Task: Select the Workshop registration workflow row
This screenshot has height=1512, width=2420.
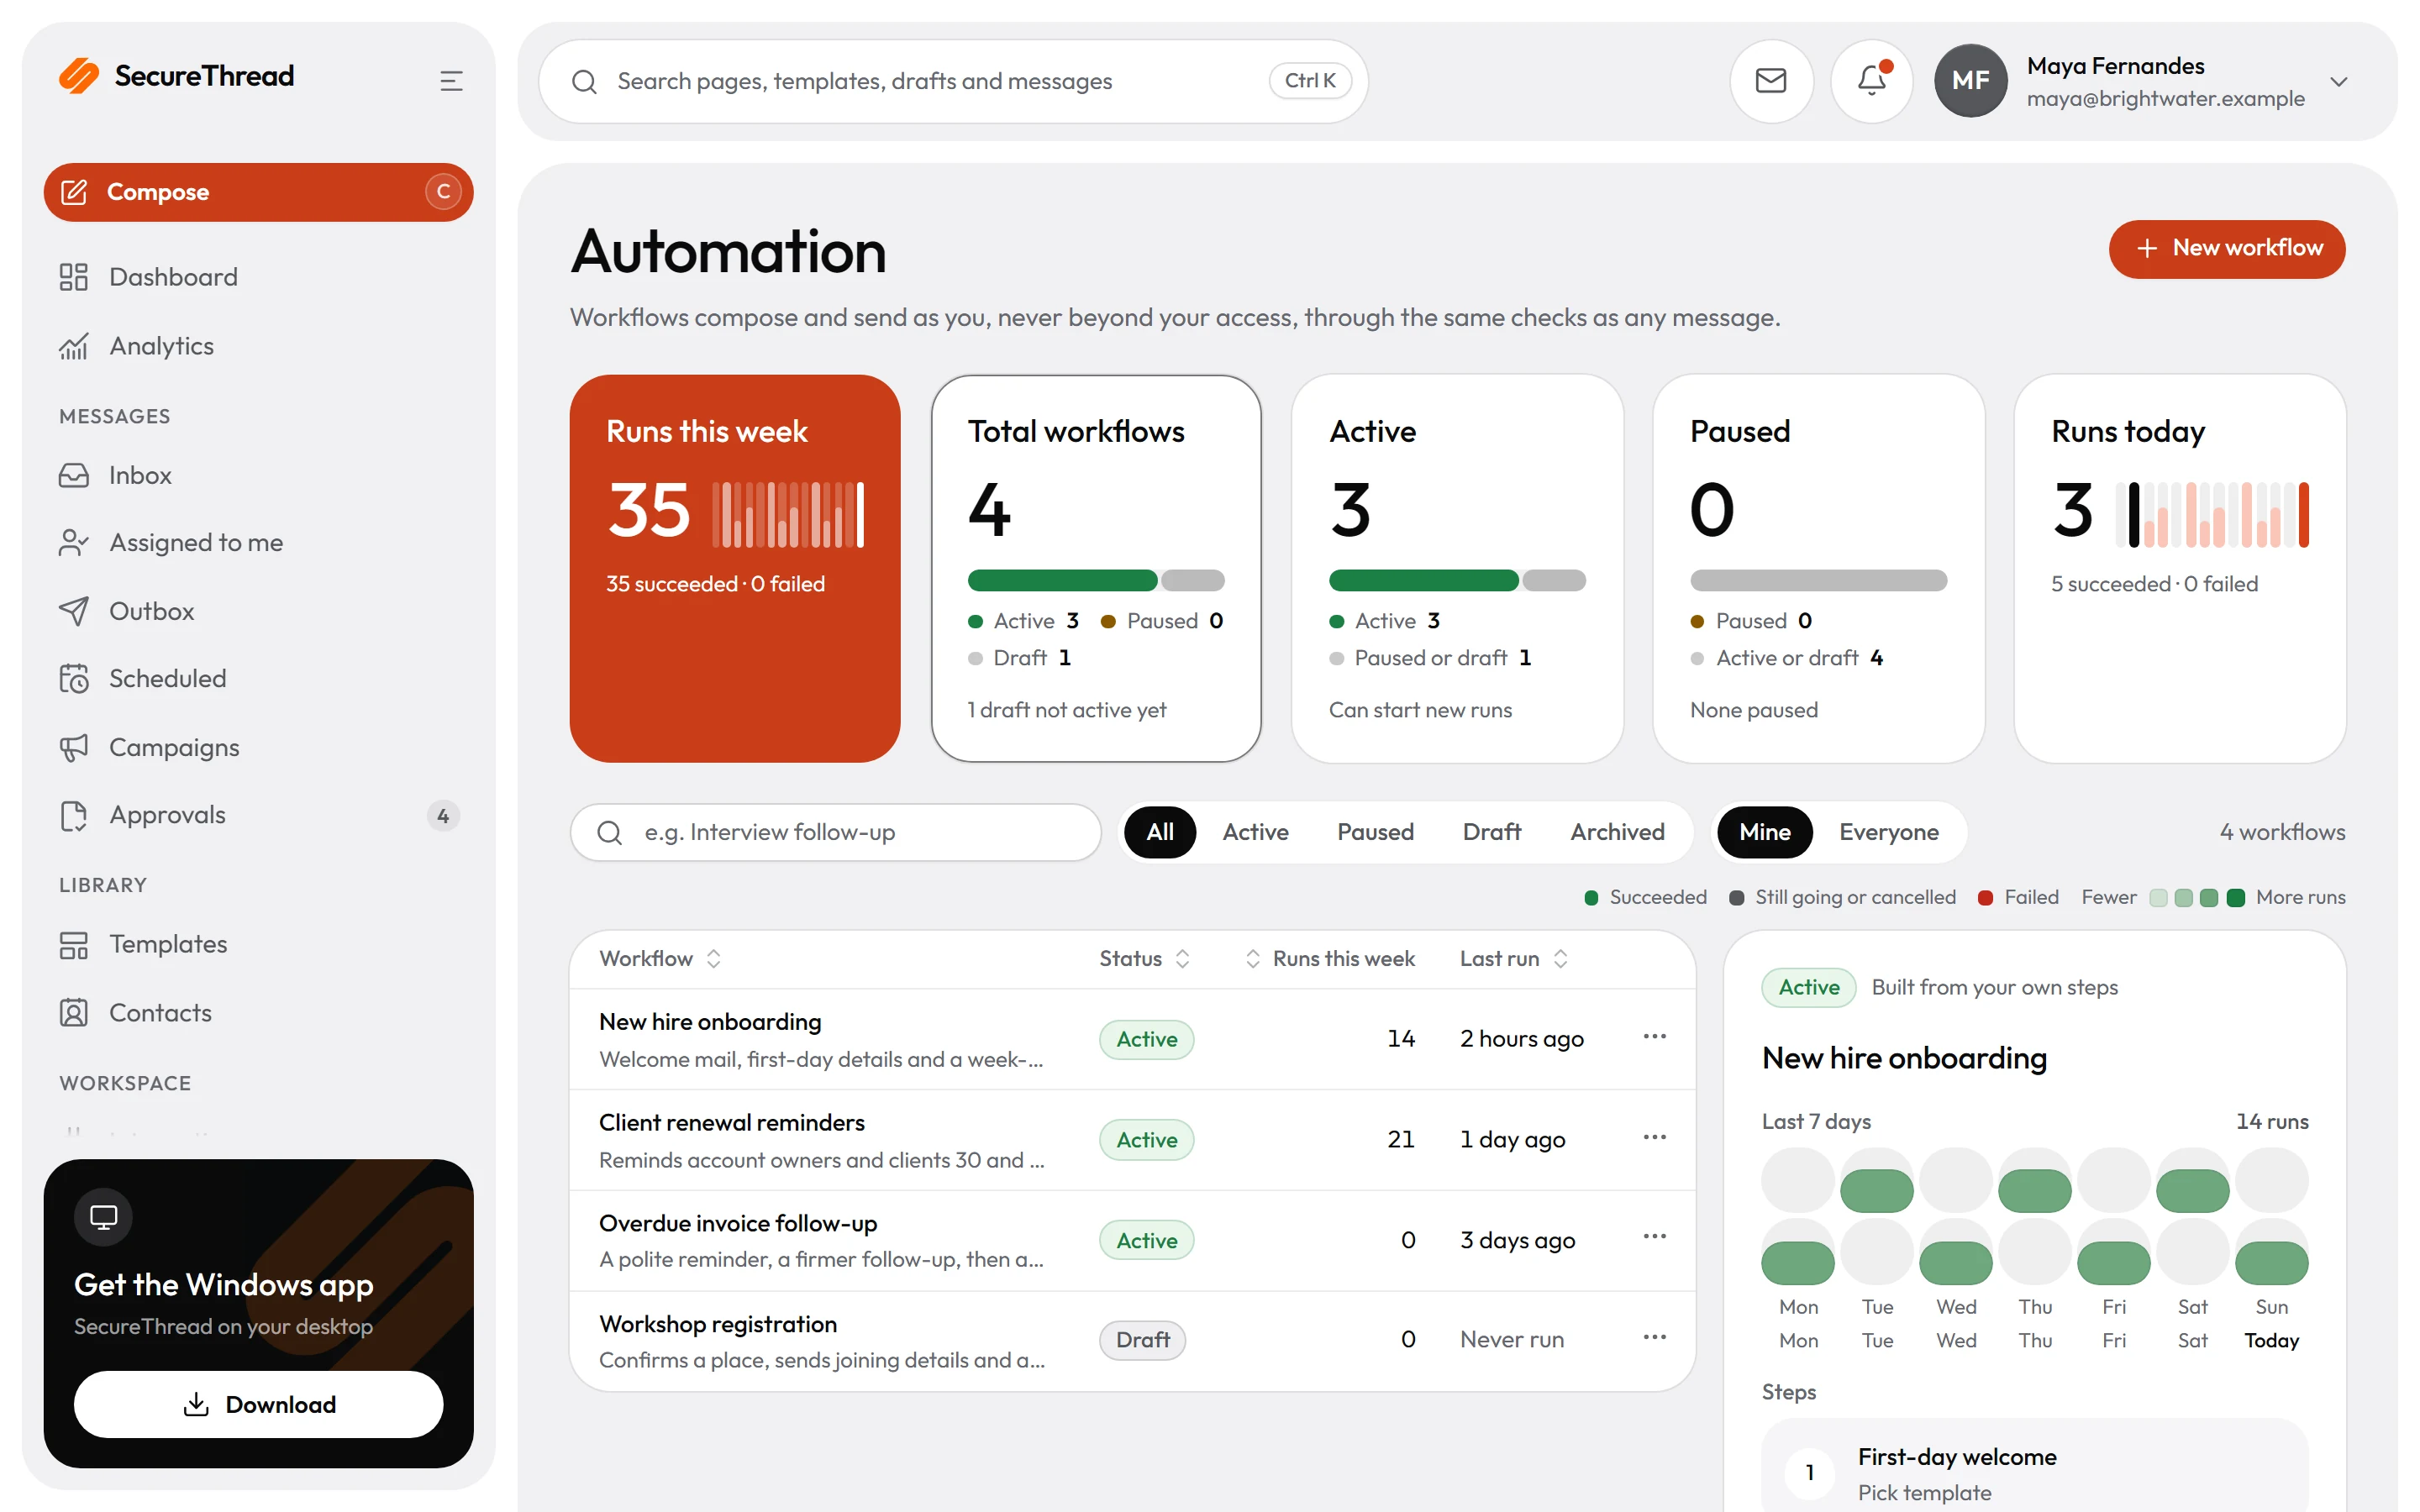Action: (1131, 1340)
